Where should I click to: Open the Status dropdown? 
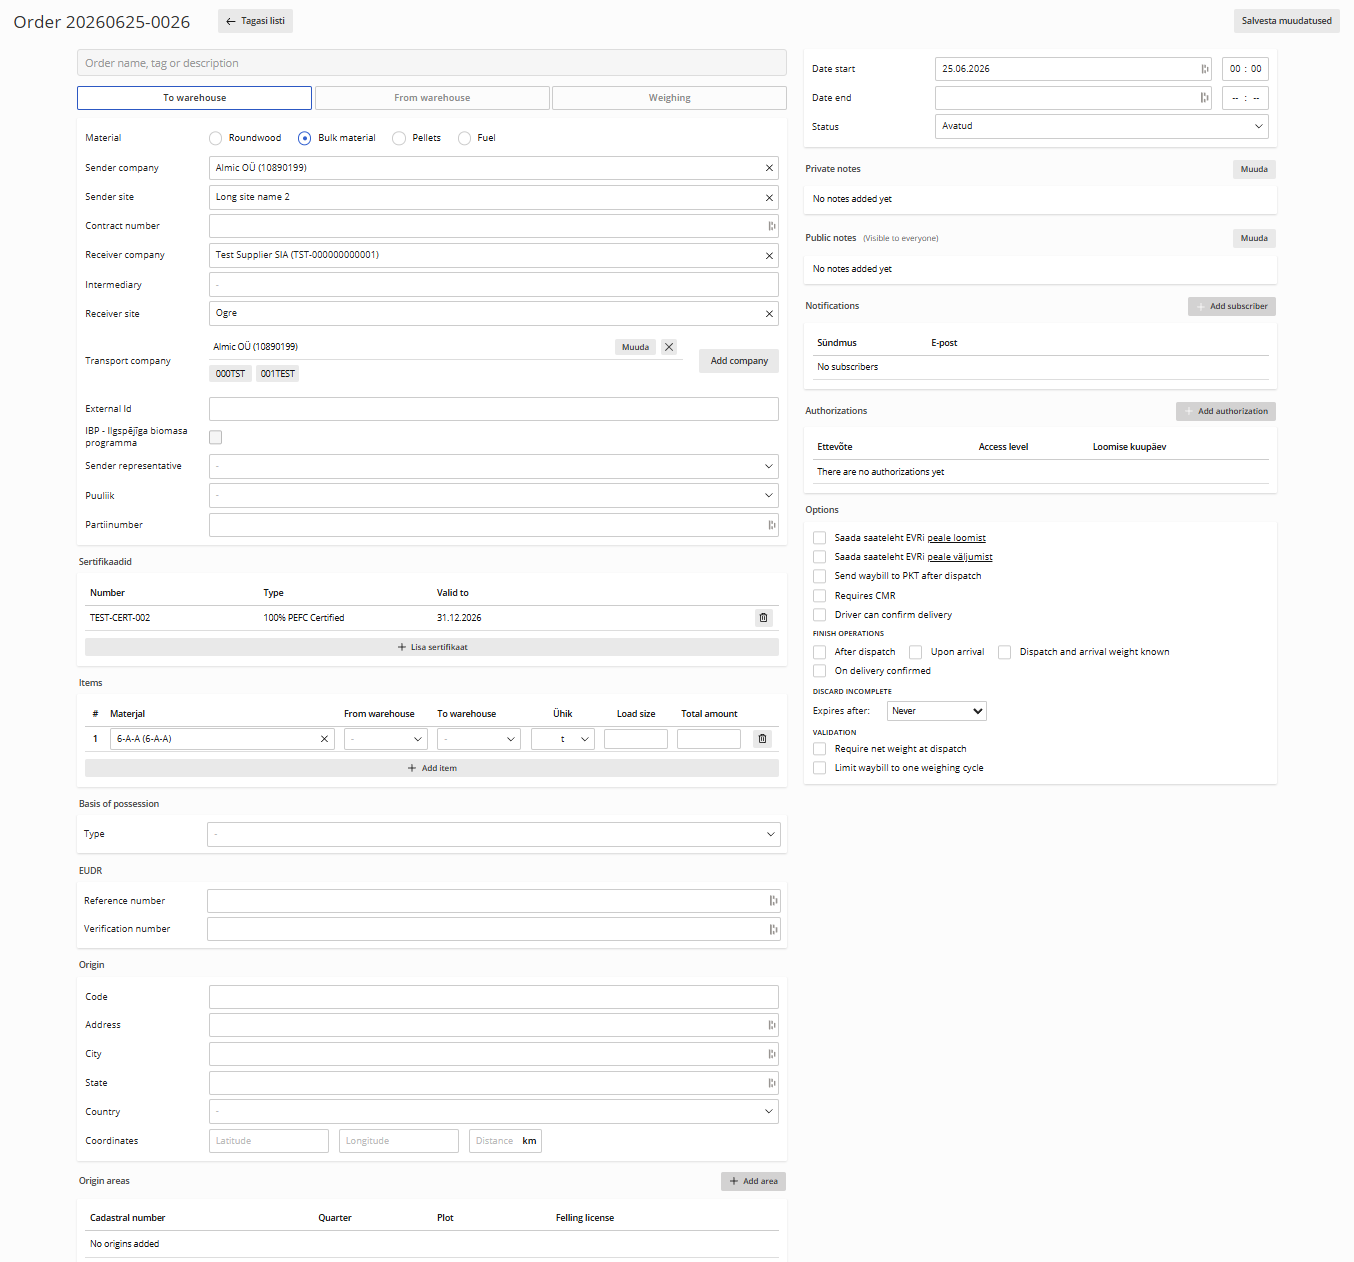pyautogui.click(x=1102, y=126)
